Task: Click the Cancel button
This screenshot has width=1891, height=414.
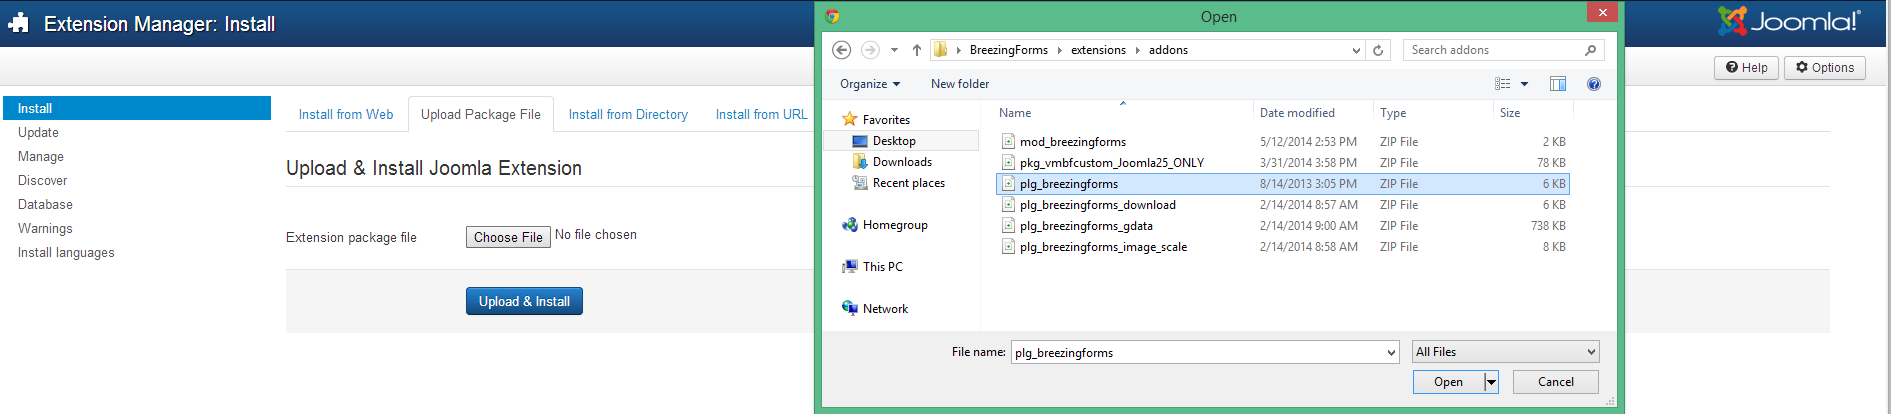Action: (1555, 382)
